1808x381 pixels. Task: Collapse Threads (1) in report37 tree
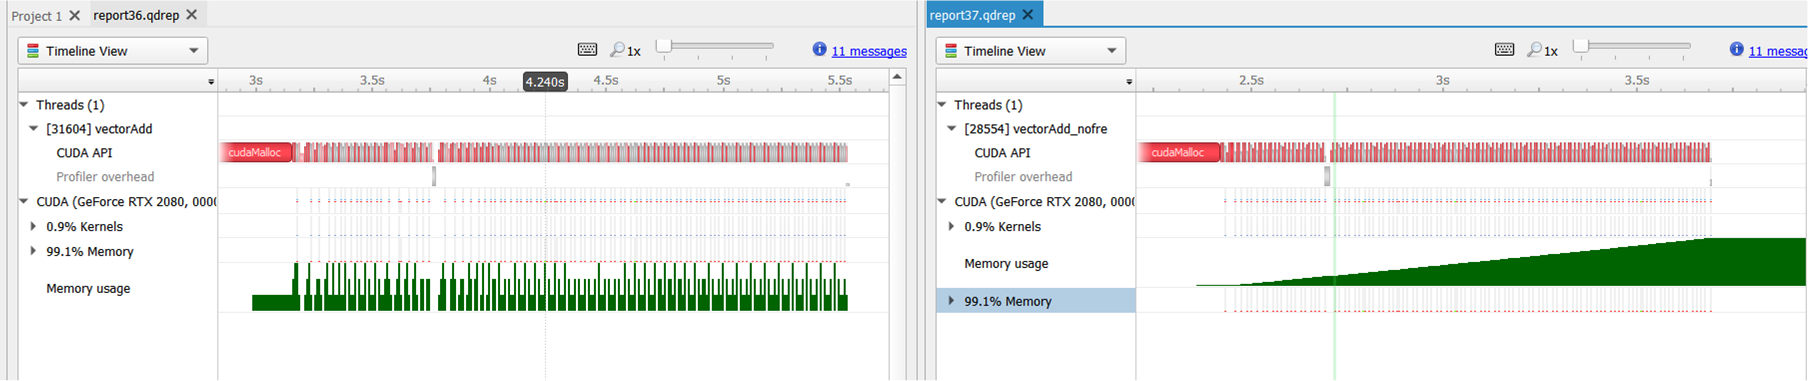(x=942, y=104)
